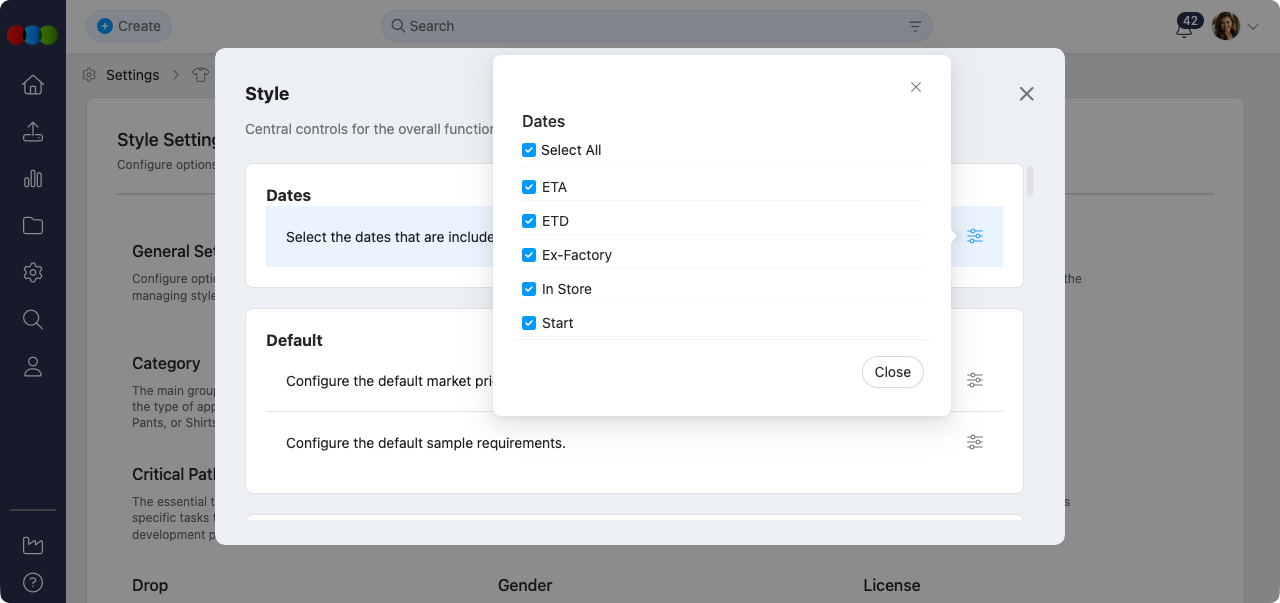Open notifications via the bell showing 42
1280x603 pixels.
tap(1184, 31)
